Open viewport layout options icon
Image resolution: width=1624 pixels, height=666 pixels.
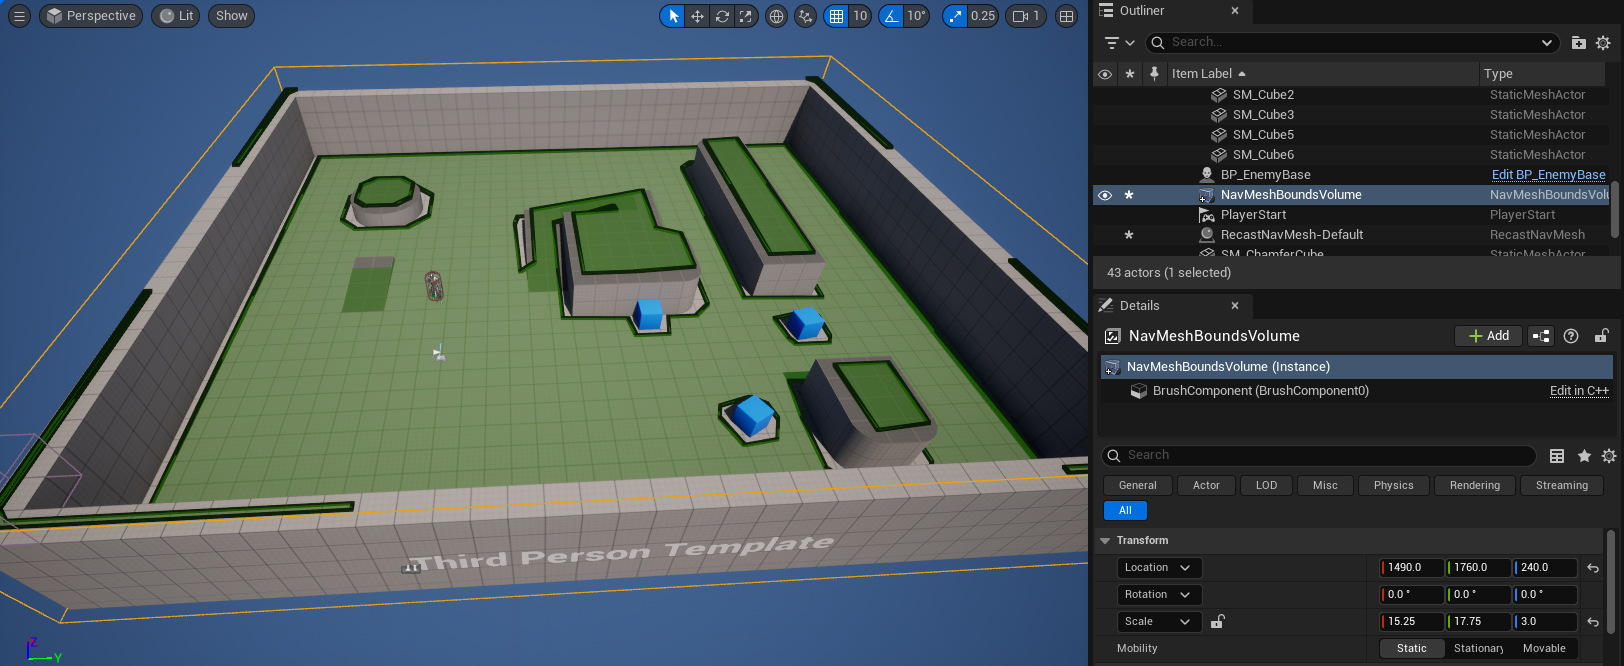tap(1067, 16)
